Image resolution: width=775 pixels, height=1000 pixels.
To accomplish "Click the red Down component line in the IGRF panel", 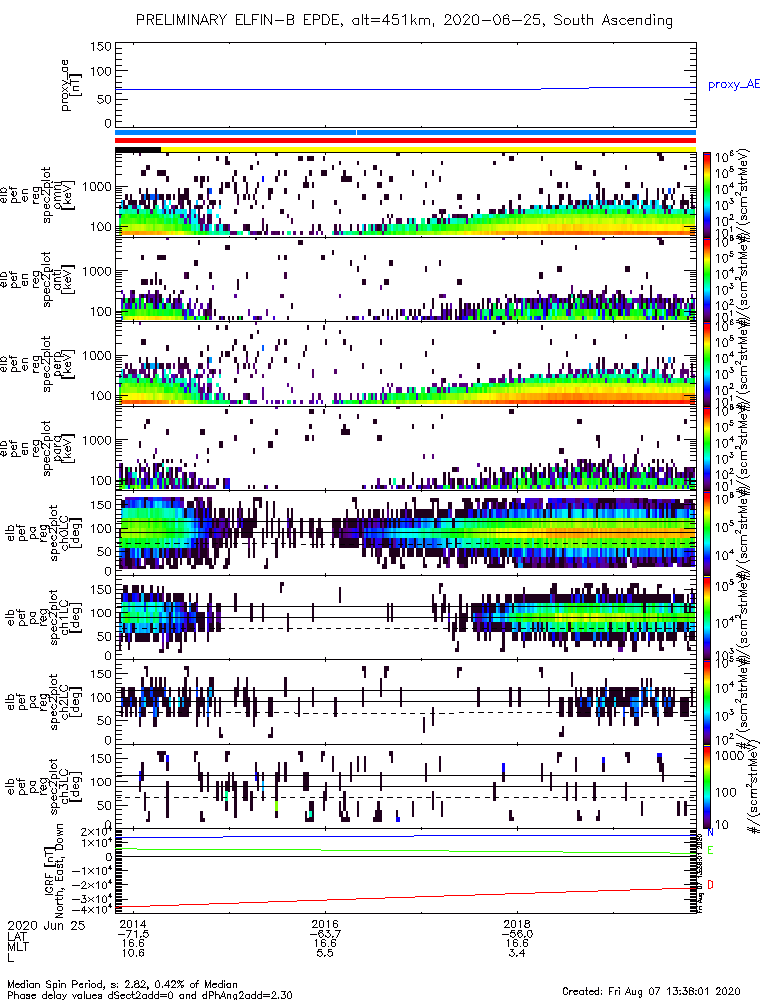I will click(405, 897).
